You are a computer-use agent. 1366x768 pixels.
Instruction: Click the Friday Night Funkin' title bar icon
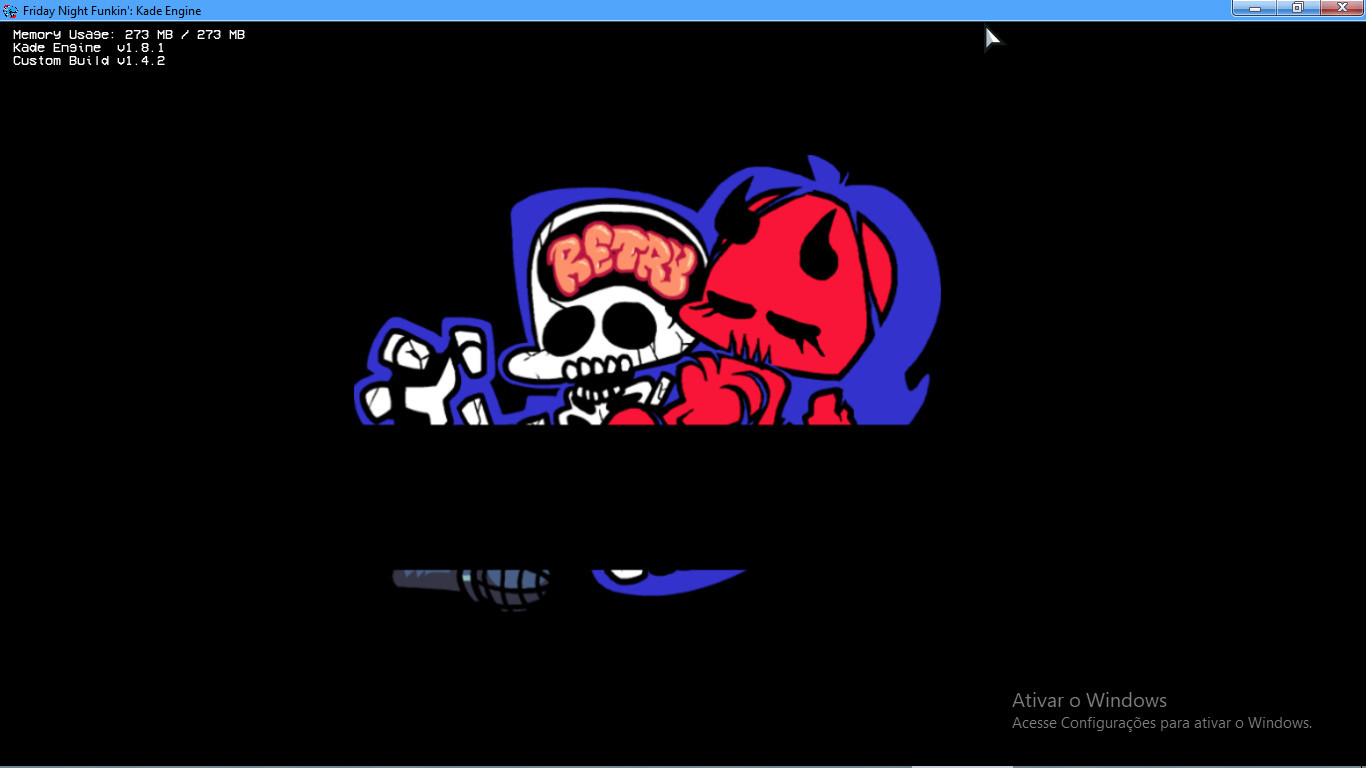coord(11,10)
